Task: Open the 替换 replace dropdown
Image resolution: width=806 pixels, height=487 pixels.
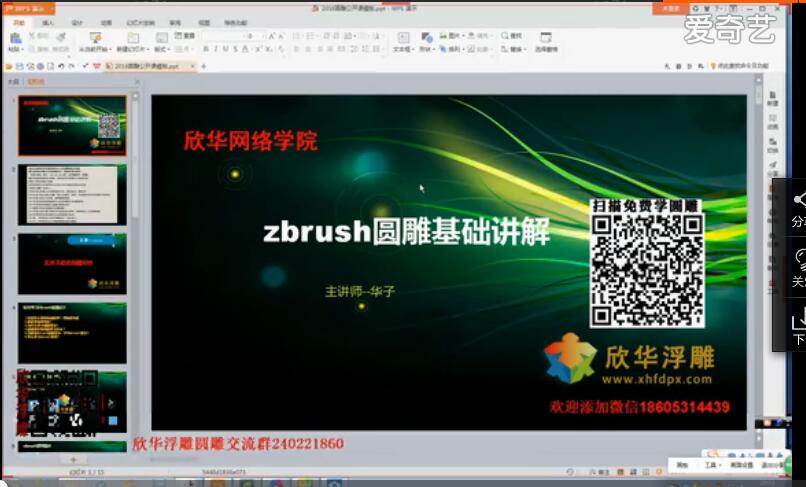Action: pyautogui.click(x=514, y=49)
